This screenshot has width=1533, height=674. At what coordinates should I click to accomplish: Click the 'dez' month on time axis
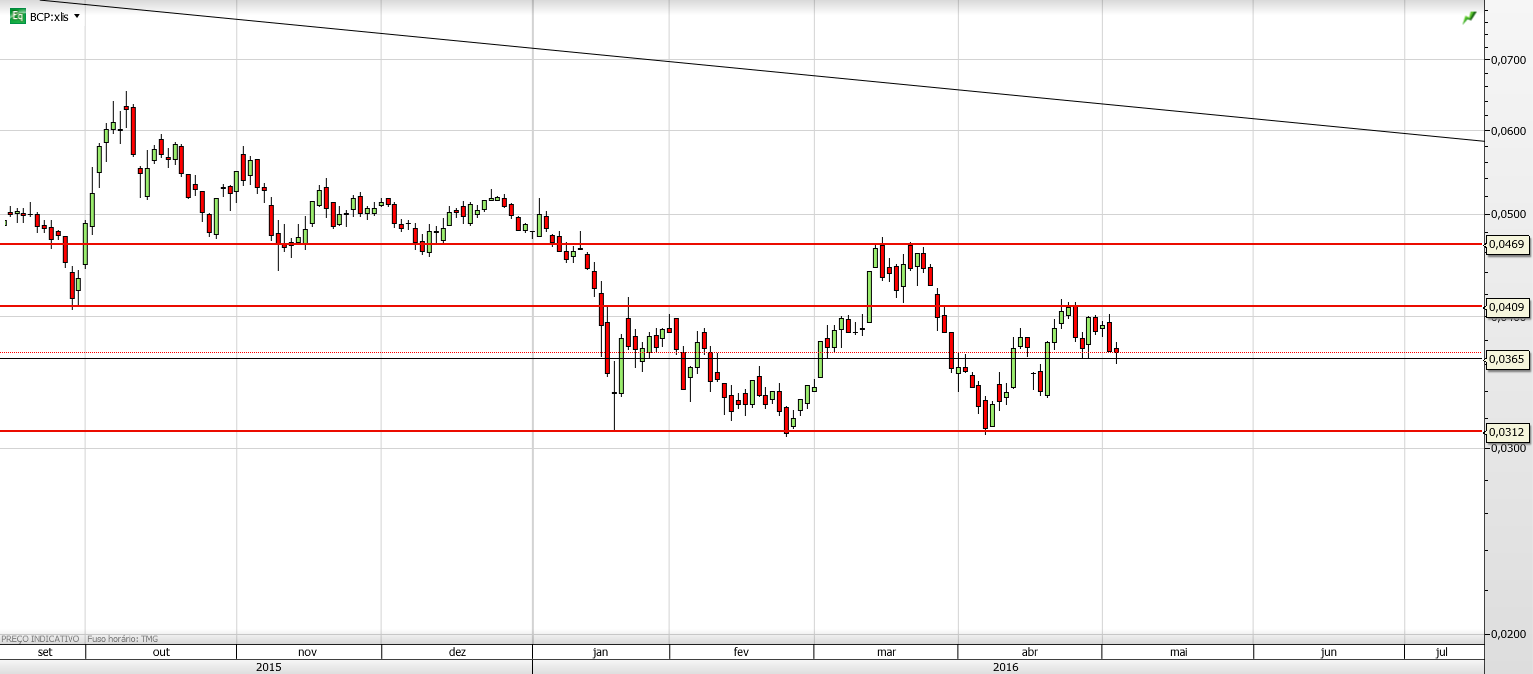click(457, 652)
